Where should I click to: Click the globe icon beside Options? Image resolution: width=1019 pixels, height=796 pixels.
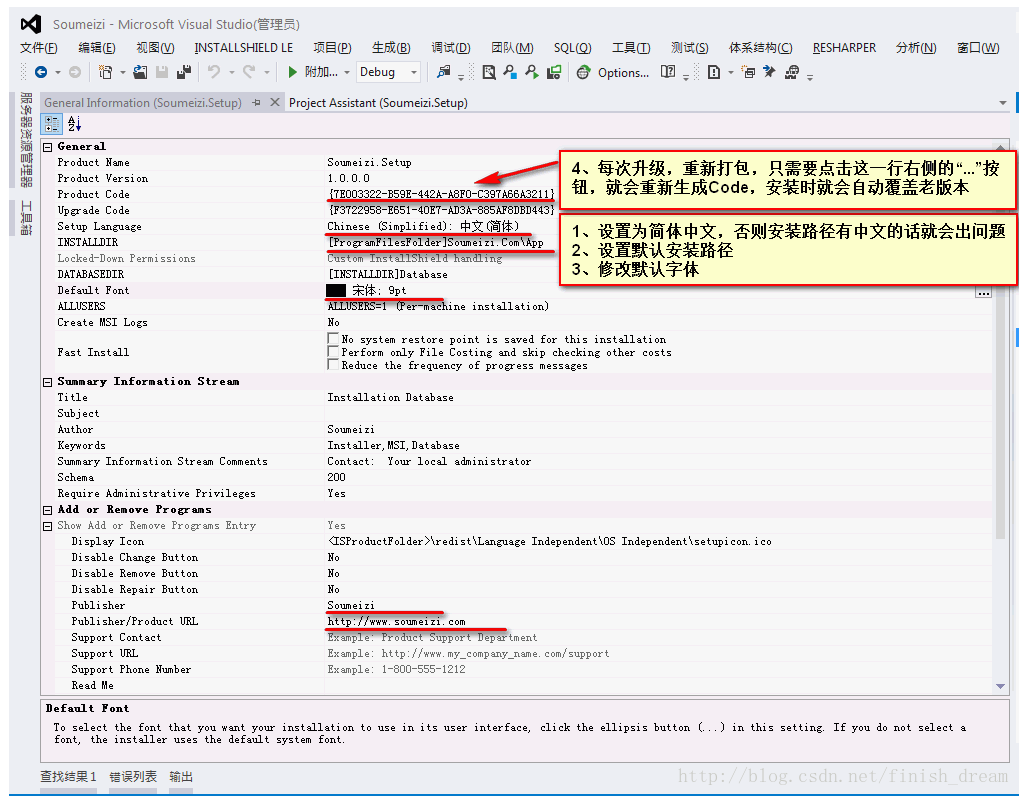[584, 72]
